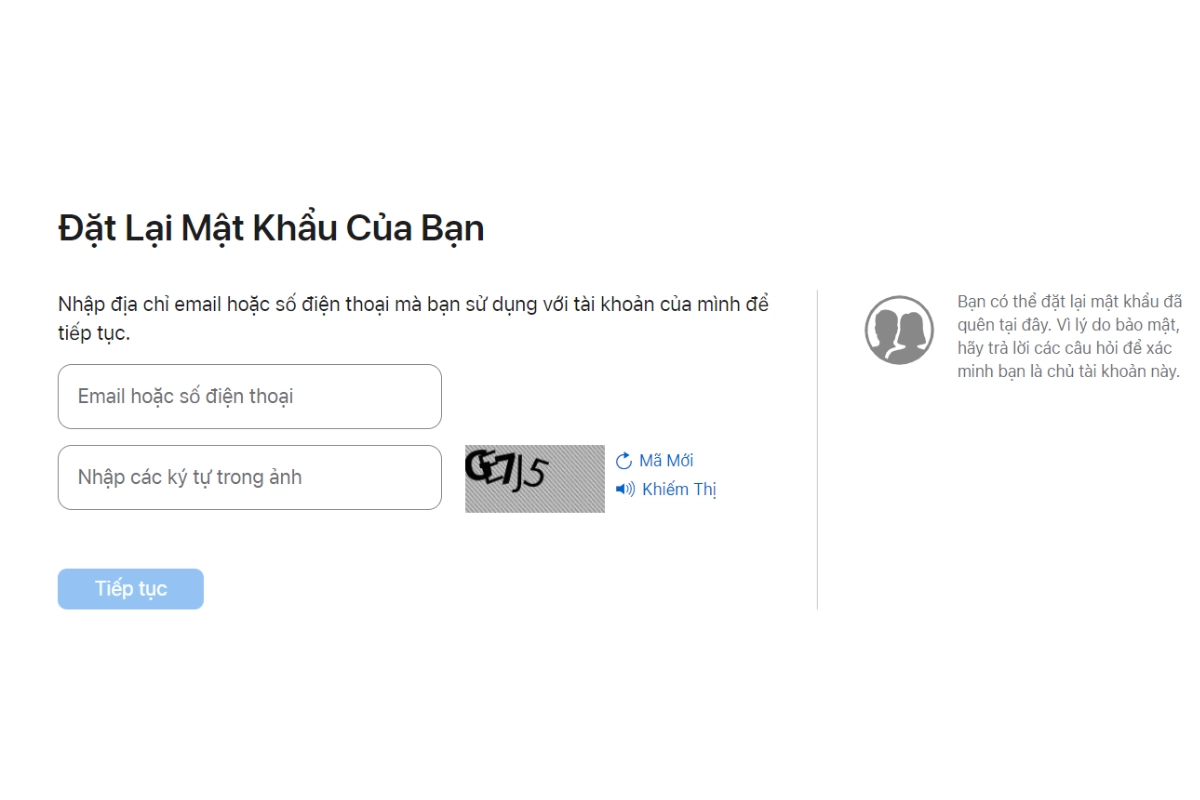Click the Mã Mới link
Image resolution: width=1200 pixels, height=800 pixels.
click(666, 460)
